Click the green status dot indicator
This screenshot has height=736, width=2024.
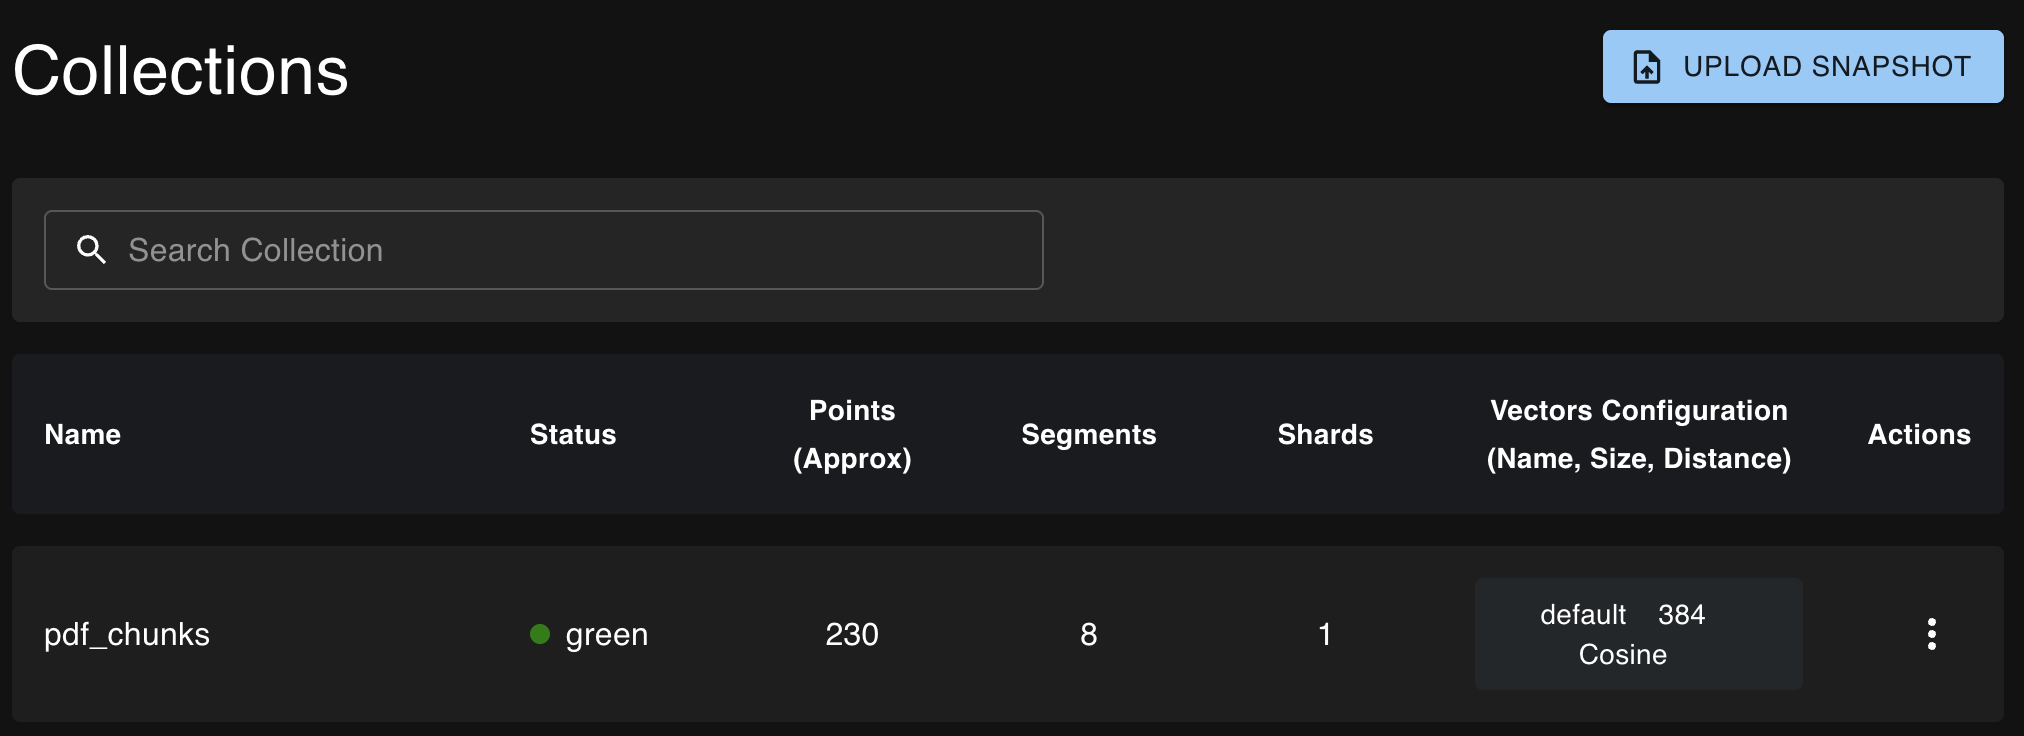coord(540,634)
